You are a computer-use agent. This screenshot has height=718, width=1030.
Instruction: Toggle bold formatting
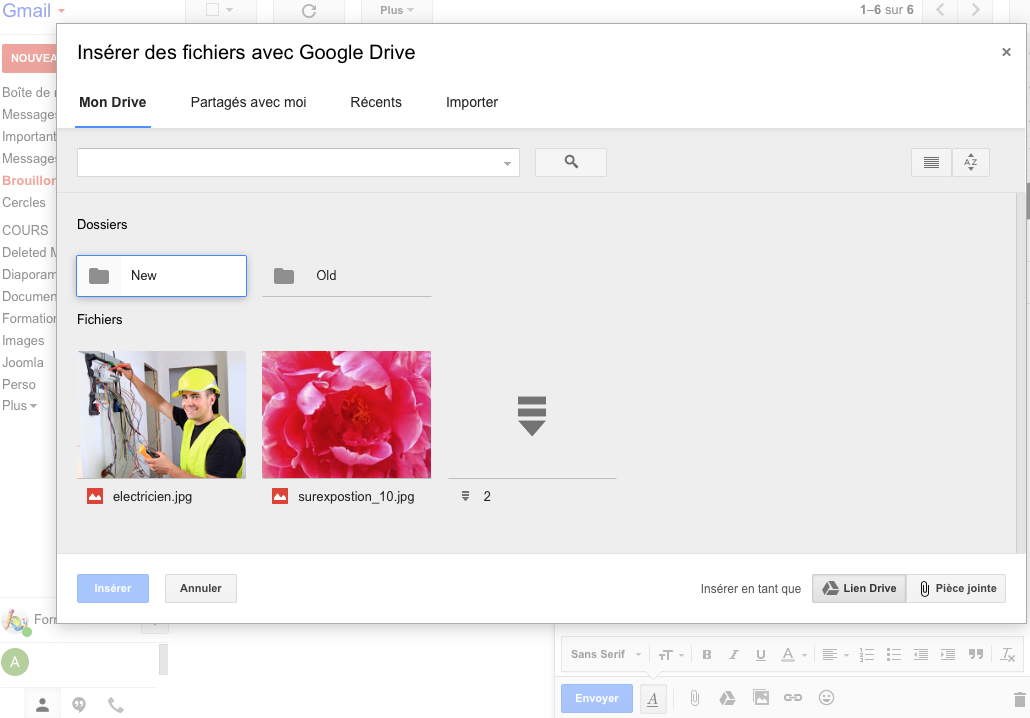tap(707, 654)
